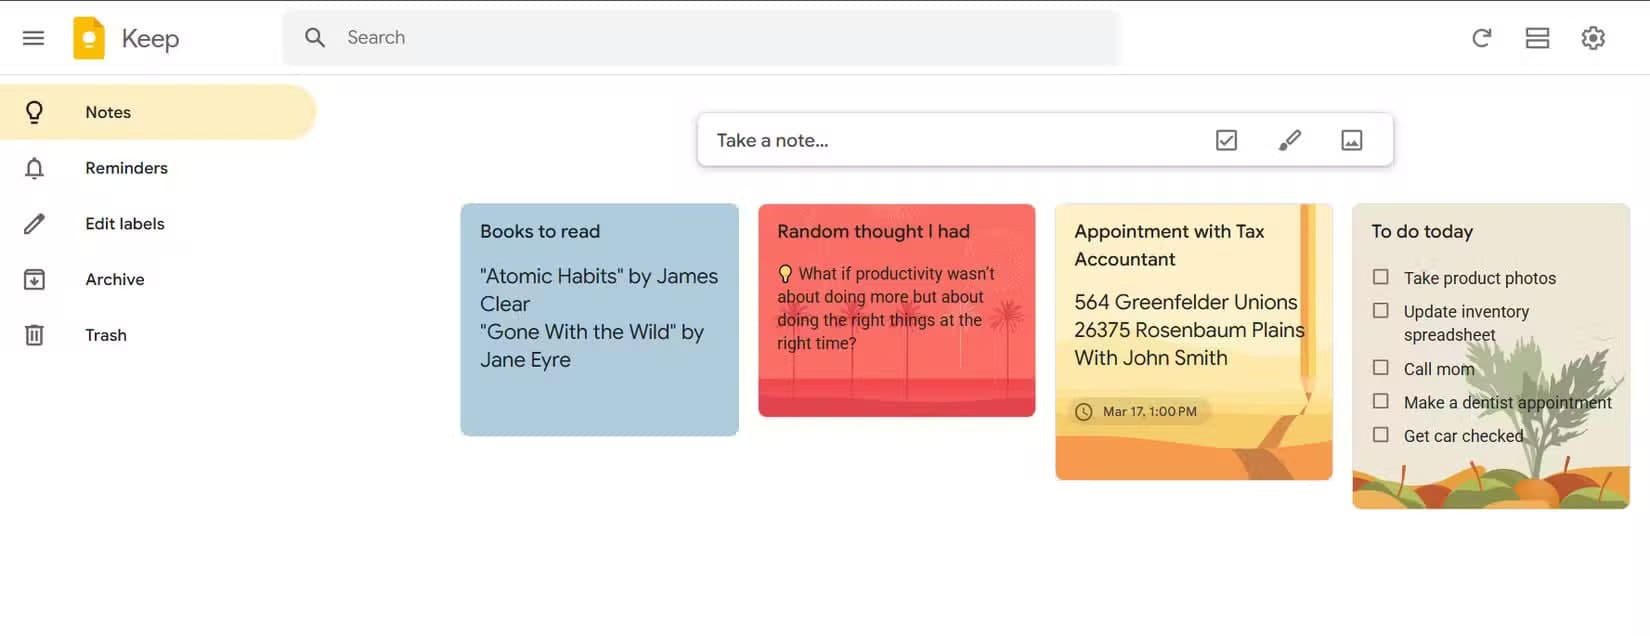Open Reminders from the sidebar bell icon
The width and height of the screenshot is (1650, 636).
point(34,168)
